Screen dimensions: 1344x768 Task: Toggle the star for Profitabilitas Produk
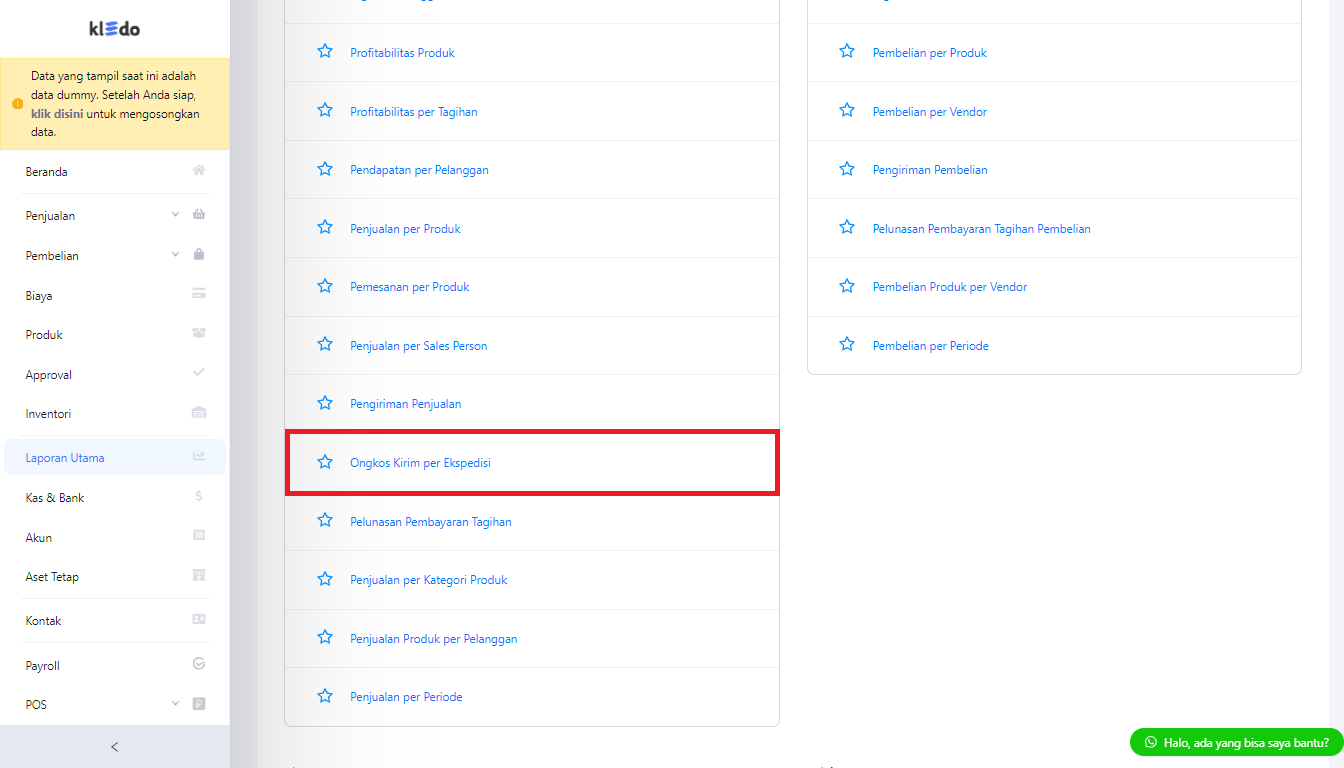click(x=325, y=51)
